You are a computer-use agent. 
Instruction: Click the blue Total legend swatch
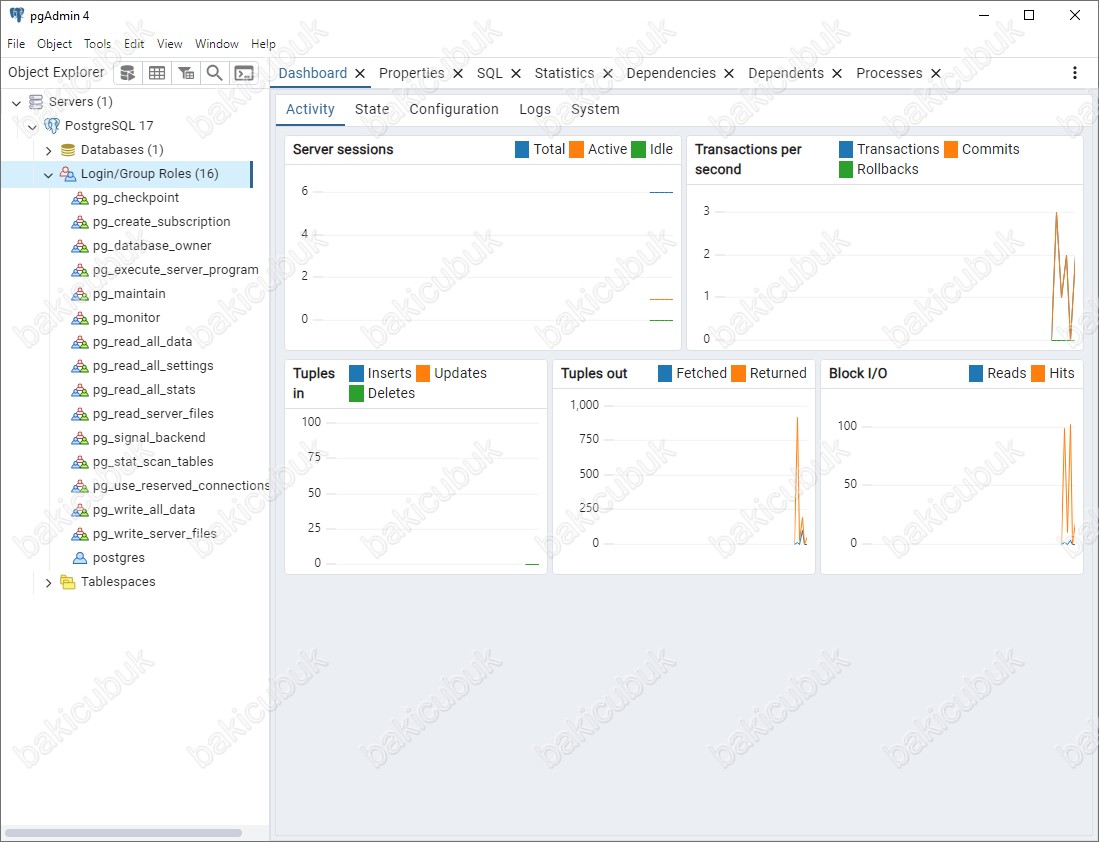[x=521, y=149]
